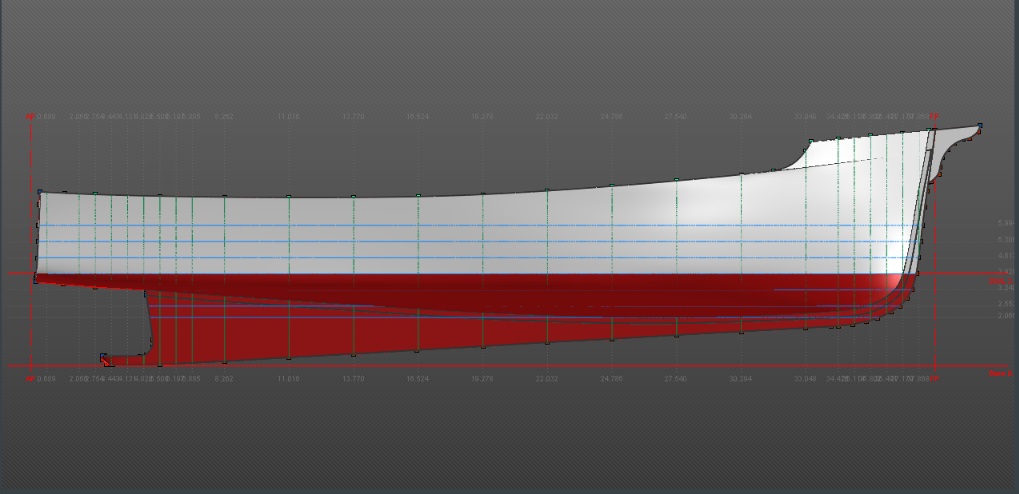Click the red AP label below the baseline
The width and height of the screenshot is (1019, 494).
pyautogui.click(x=30, y=378)
